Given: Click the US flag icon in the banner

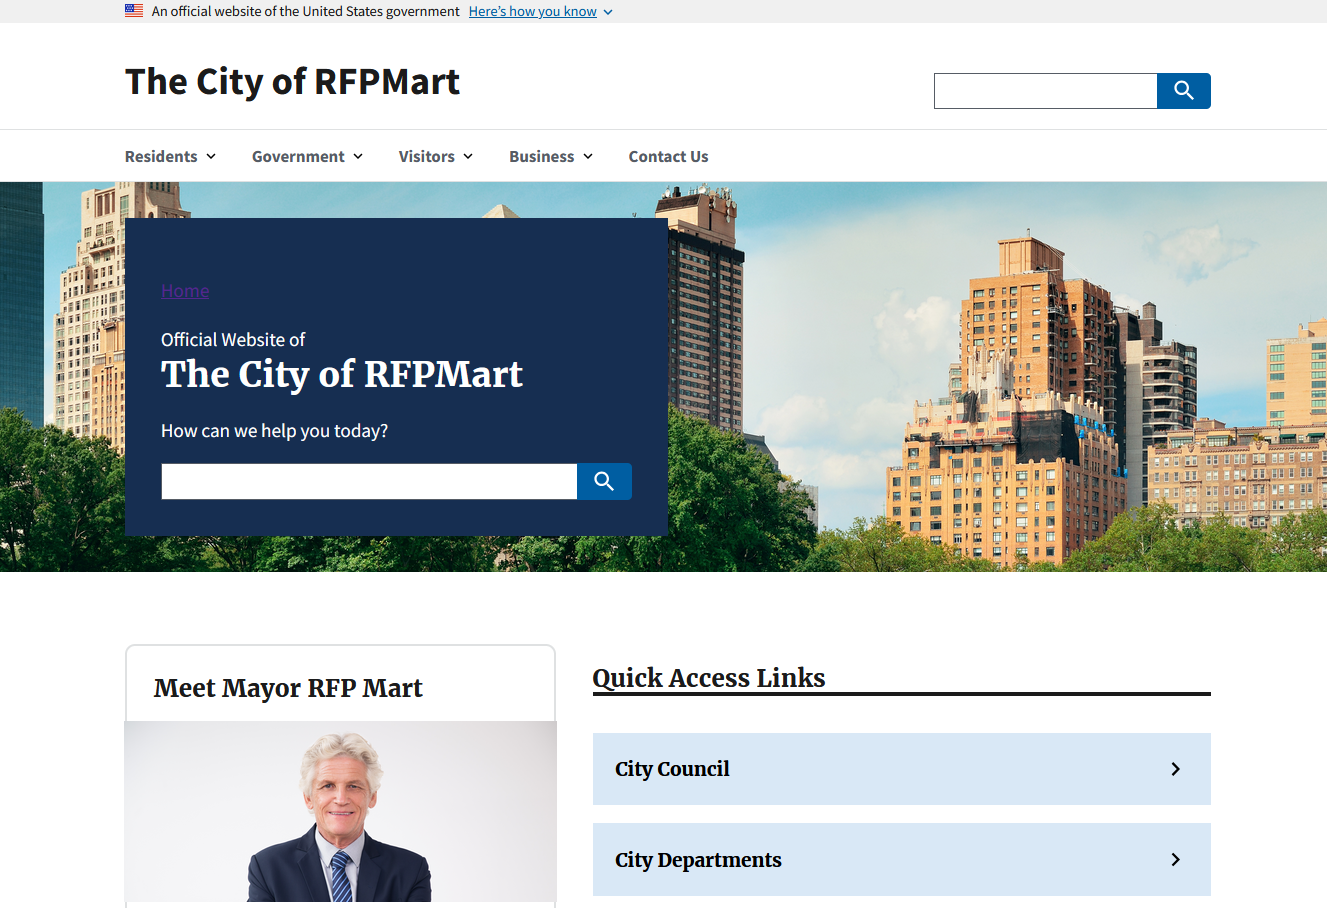Looking at the screenshot, I should pyautogui.click(x=134, y=10).
